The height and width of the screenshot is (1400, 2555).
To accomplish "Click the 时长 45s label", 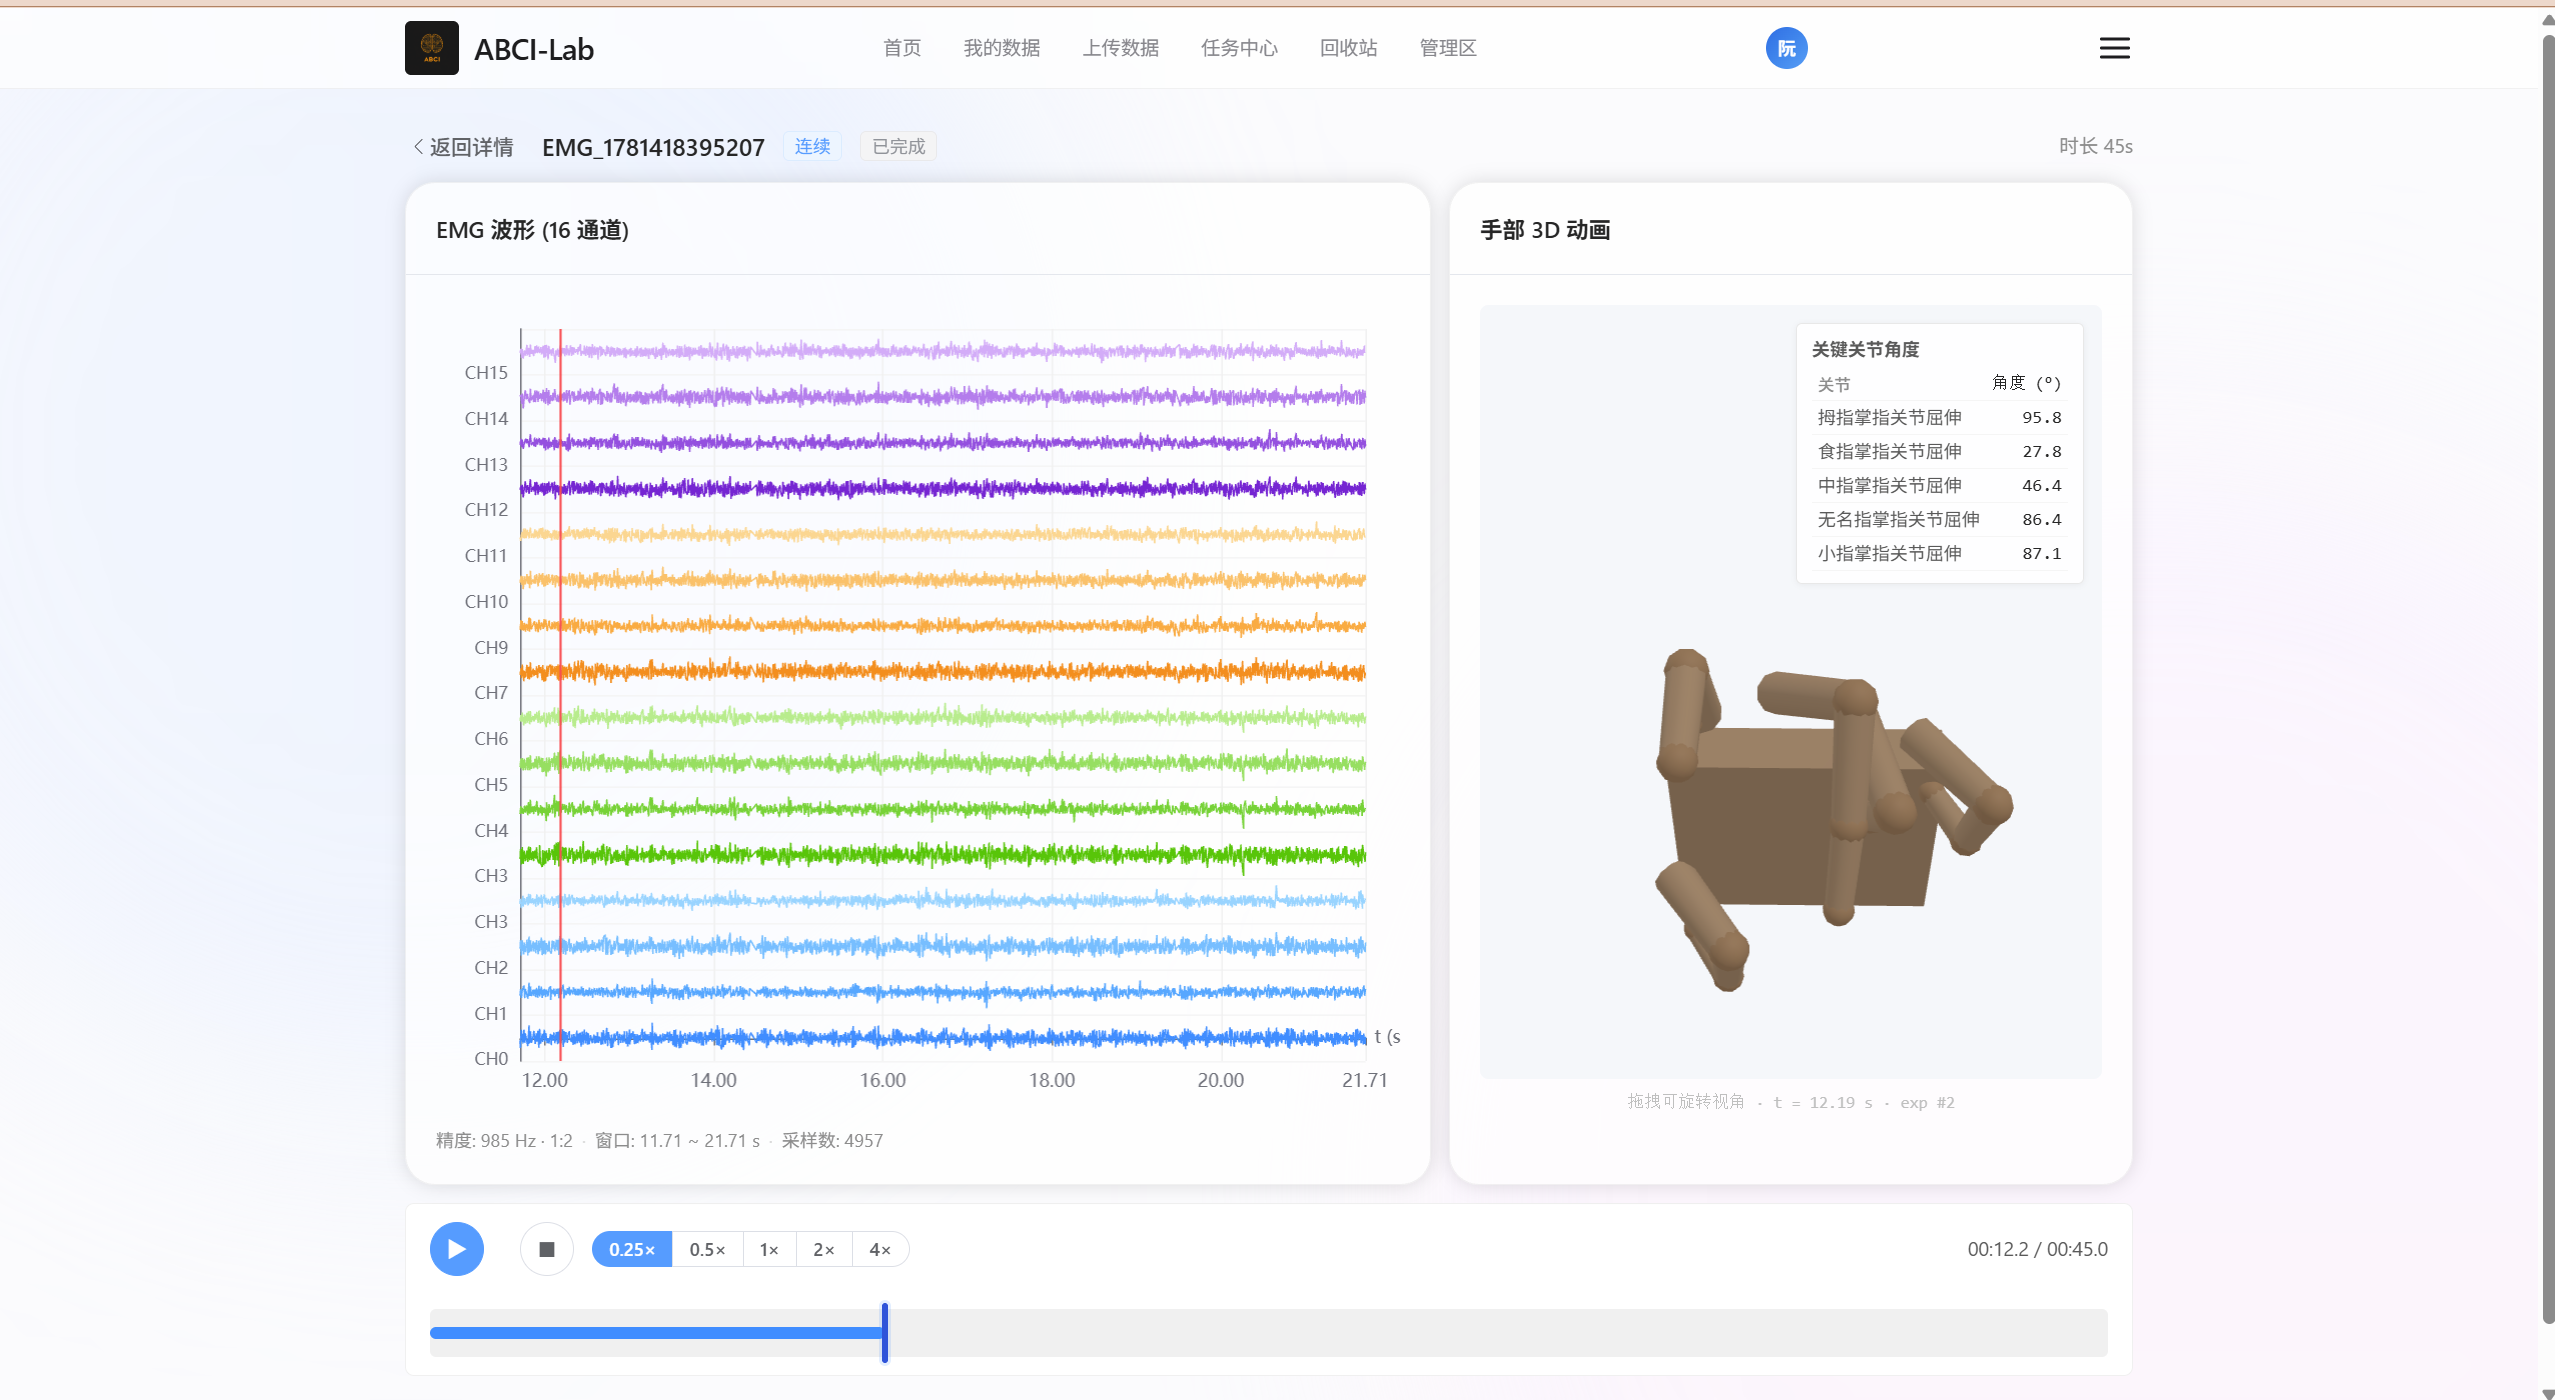I will click(x=2095, y=146).
